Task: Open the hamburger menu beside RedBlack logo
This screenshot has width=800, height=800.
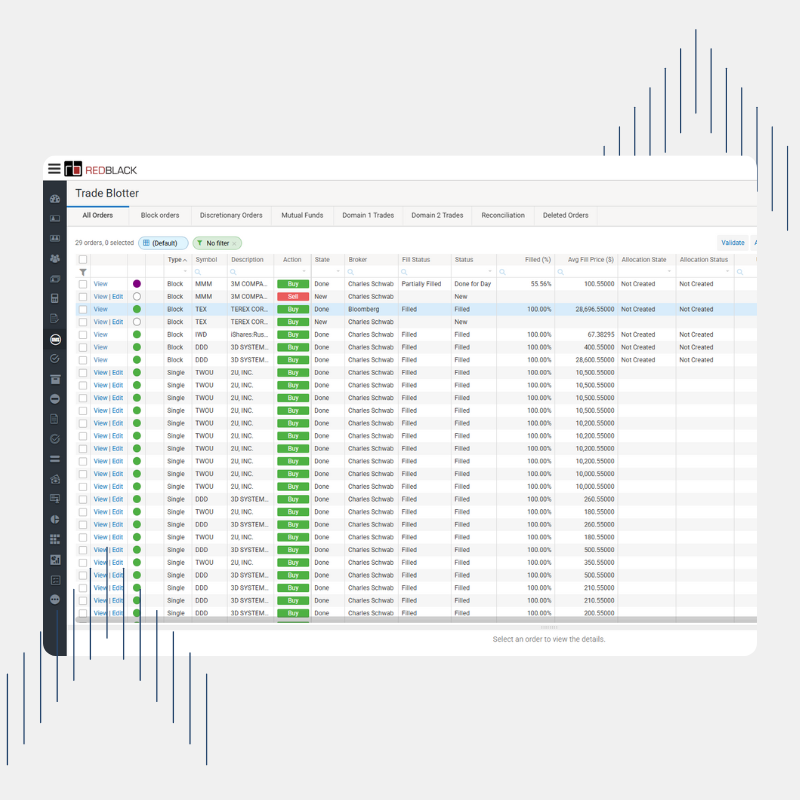Action: pyautogui.click(x=54, y=168)
